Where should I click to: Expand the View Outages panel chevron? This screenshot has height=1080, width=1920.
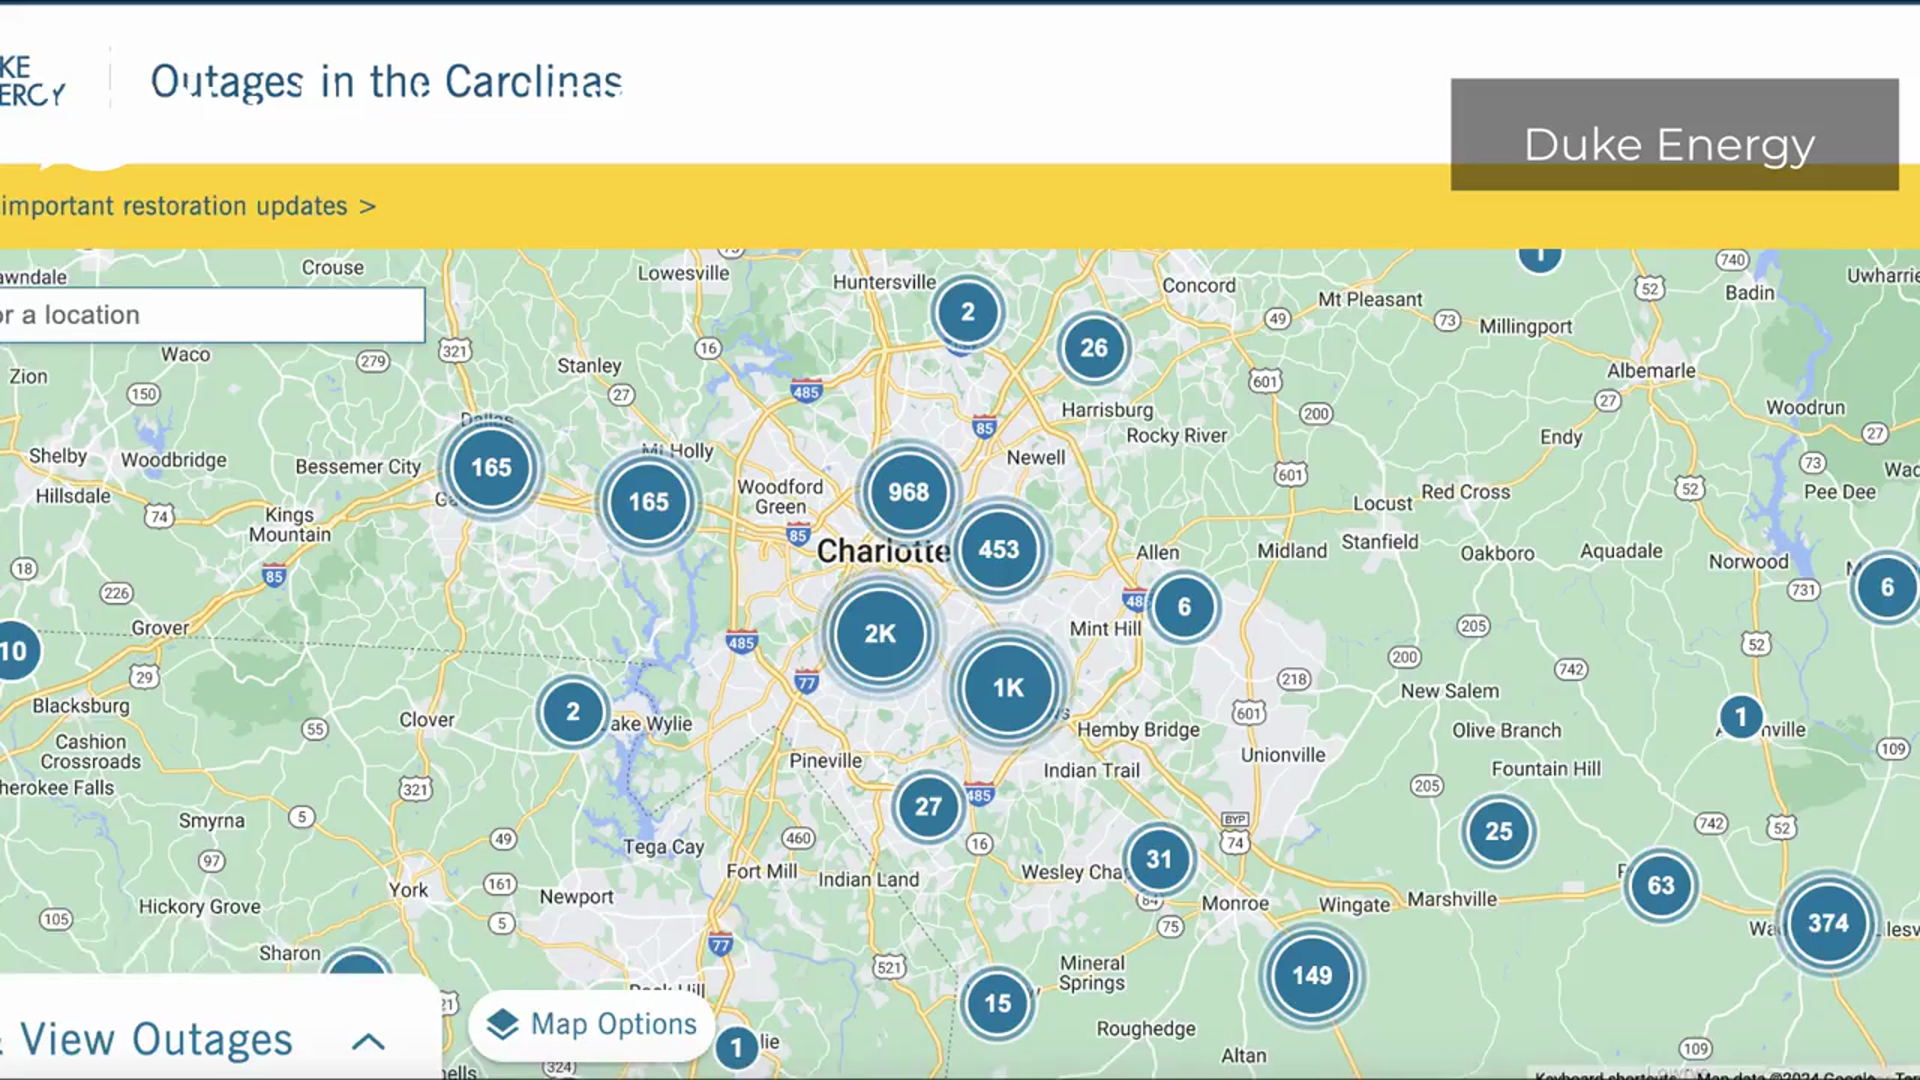368,1041
